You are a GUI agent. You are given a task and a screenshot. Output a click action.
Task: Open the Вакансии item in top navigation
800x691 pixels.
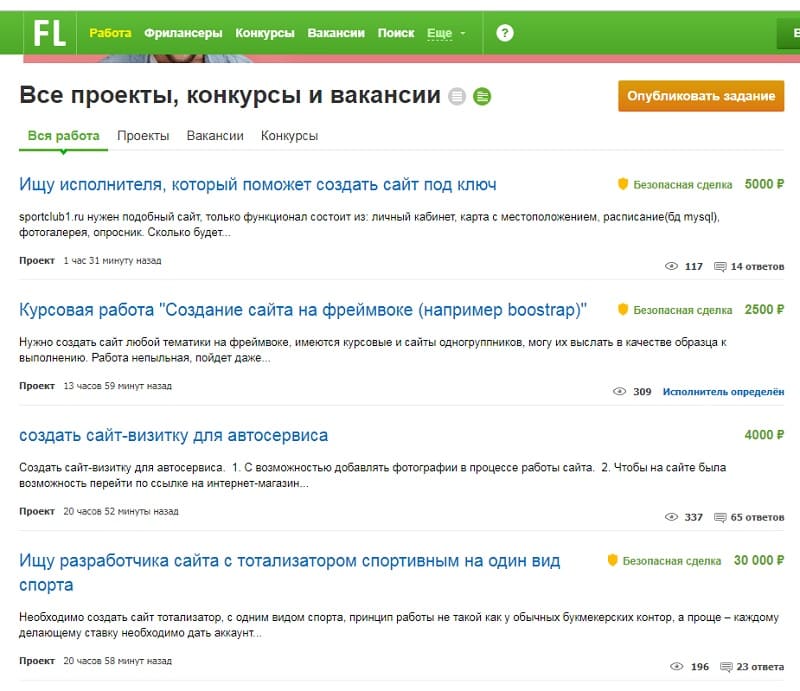336,33
